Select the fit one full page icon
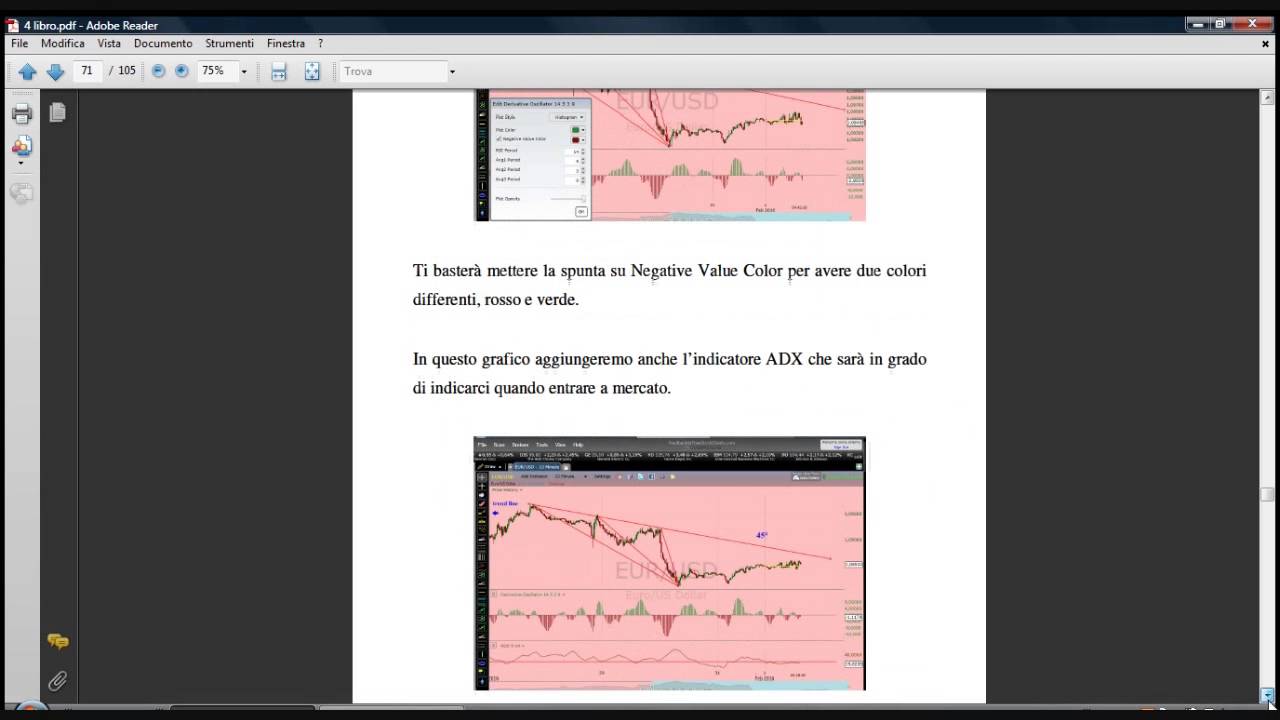The image size is (1280, 720). point(312,71)
